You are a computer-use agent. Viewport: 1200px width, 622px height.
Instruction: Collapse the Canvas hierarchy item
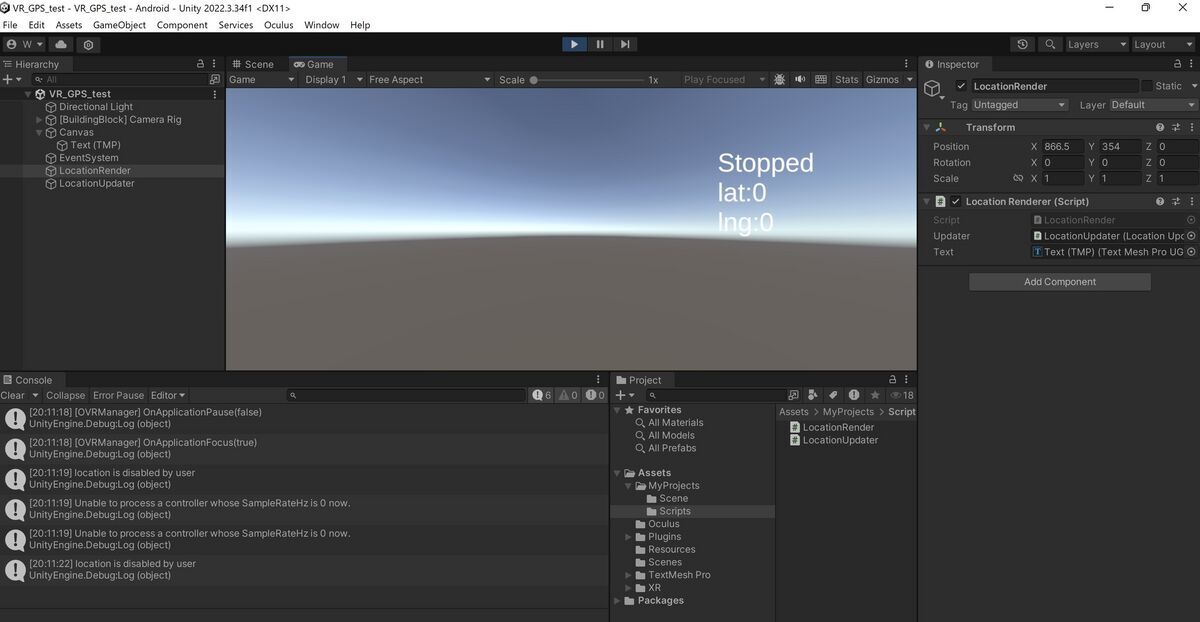[x=39, y=132]
